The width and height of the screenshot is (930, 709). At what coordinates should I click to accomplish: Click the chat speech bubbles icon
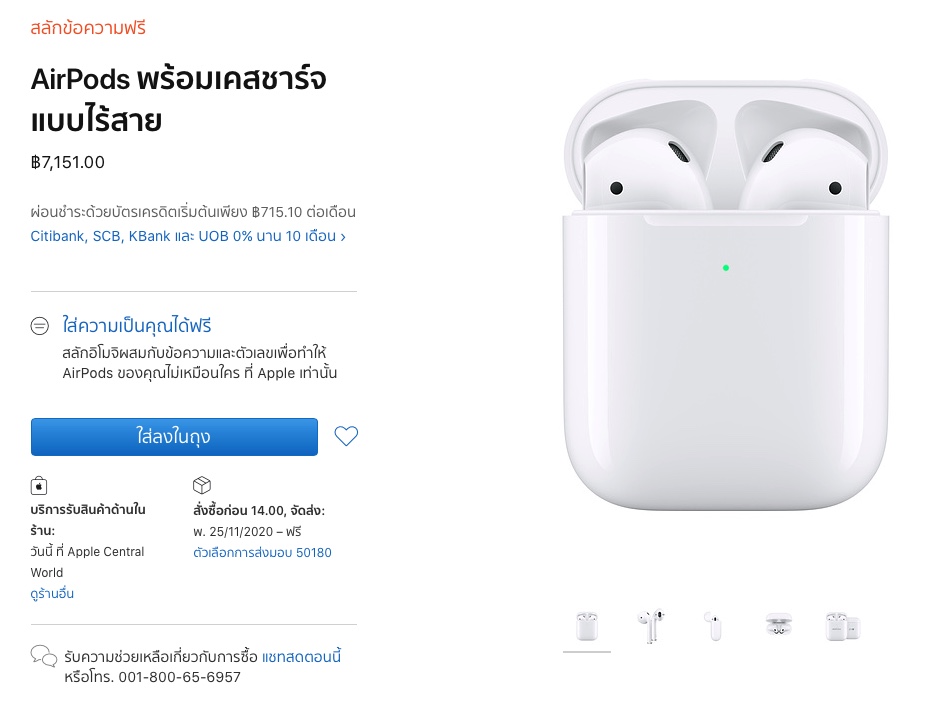43,656
